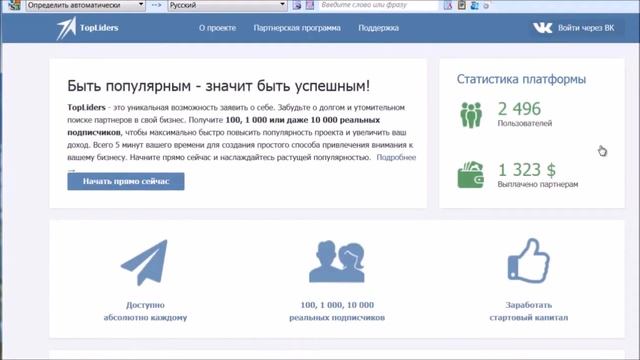
Task: Click the dictionary icon right of search field
Action: click(448, 5)
